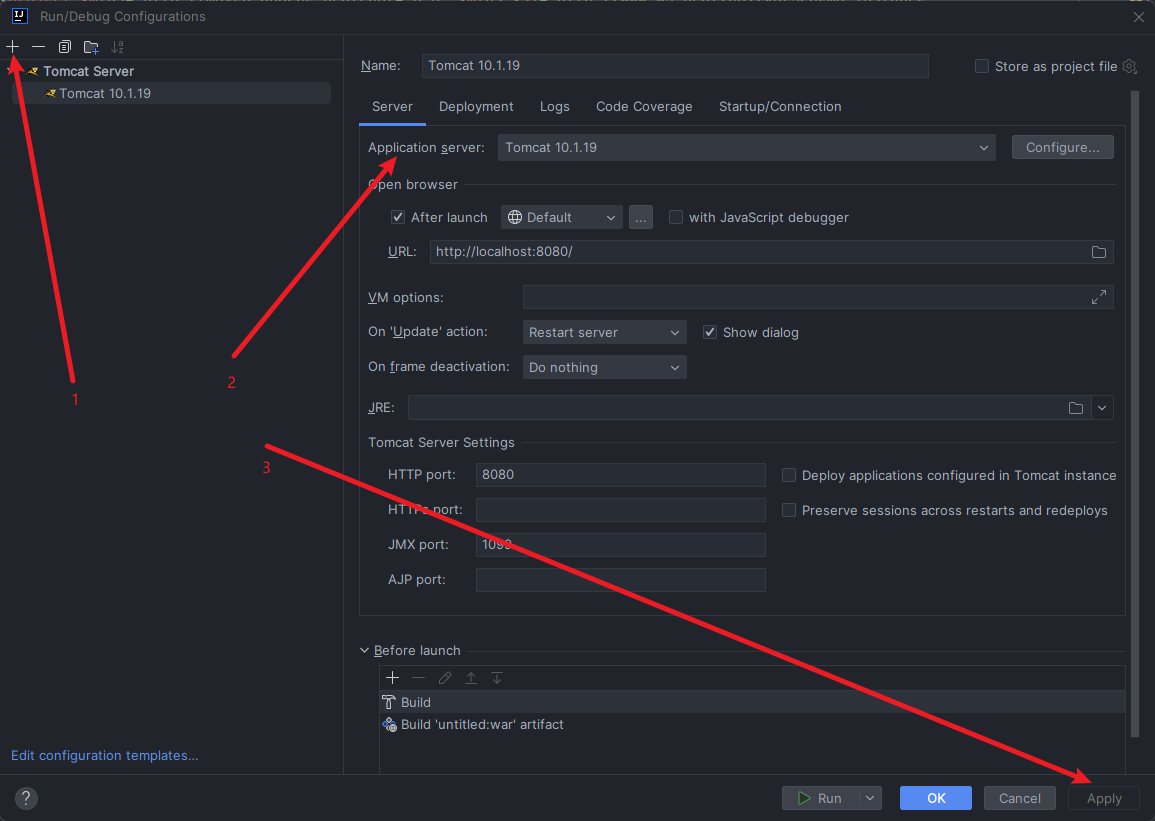Remove the selected Before launch task
1155x821 pixels.
(x=418, y=677)
